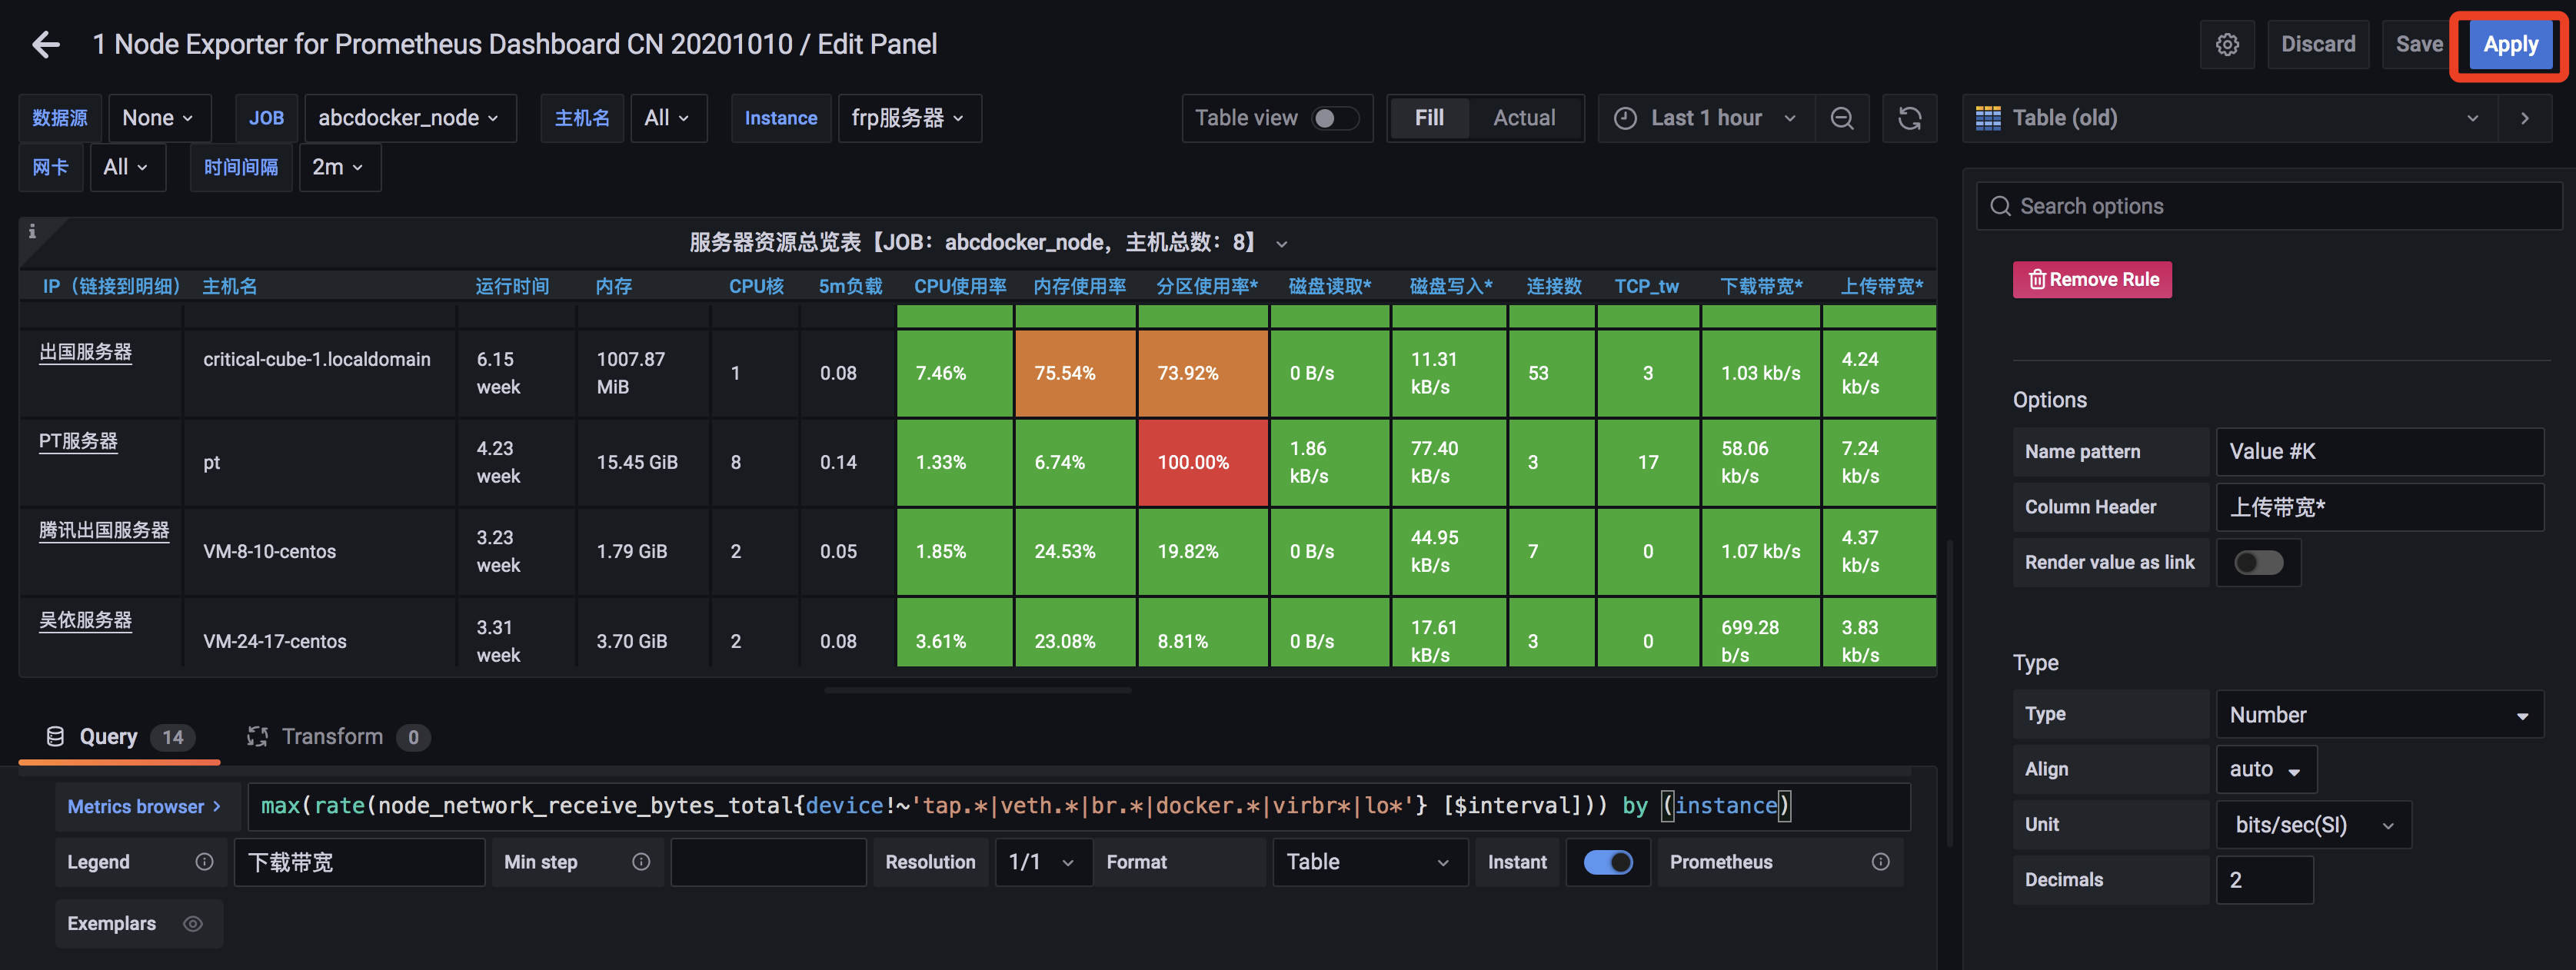Click the search magnifier icon in options

tap(2000, 206)
